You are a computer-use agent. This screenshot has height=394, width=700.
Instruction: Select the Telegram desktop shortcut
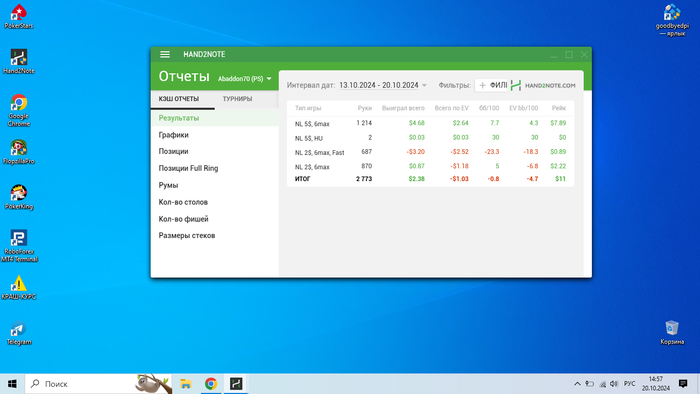19,333
